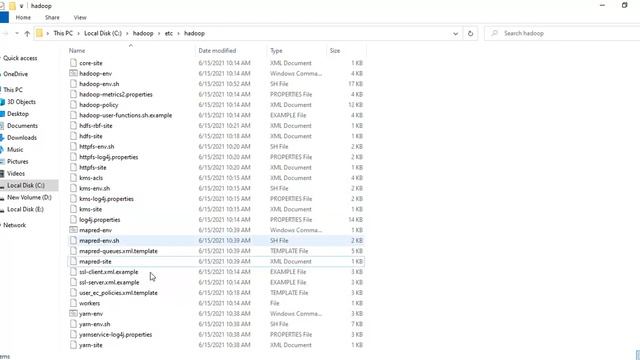640x360 pixels.
Task: Expand chevron after Local Disk (C:) in breadcrumb
Action: pyautogui.click(x=127, y=33)
